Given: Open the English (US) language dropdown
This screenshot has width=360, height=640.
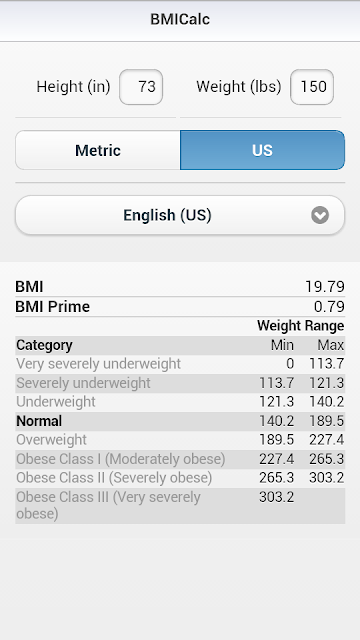Looking at the screenshot, I should [x=180, y=215].
